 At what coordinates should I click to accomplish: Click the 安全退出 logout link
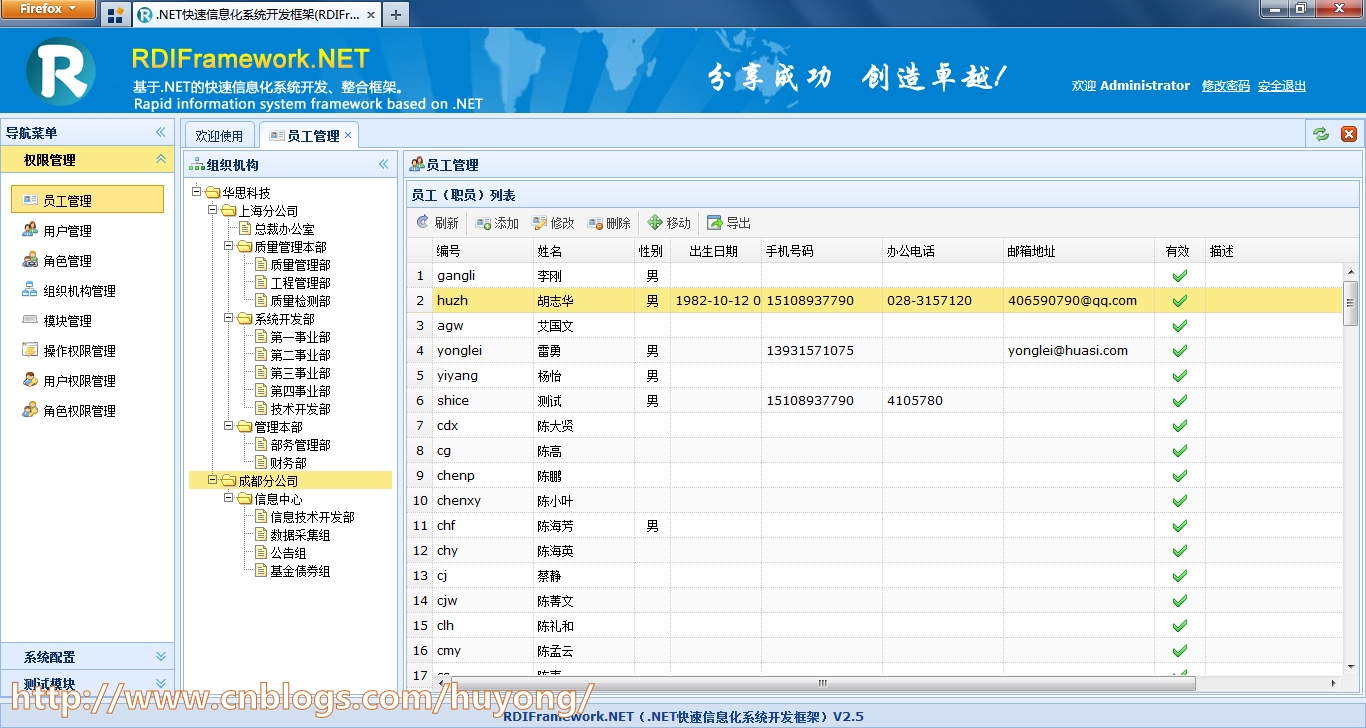(x=1281, y=86)
